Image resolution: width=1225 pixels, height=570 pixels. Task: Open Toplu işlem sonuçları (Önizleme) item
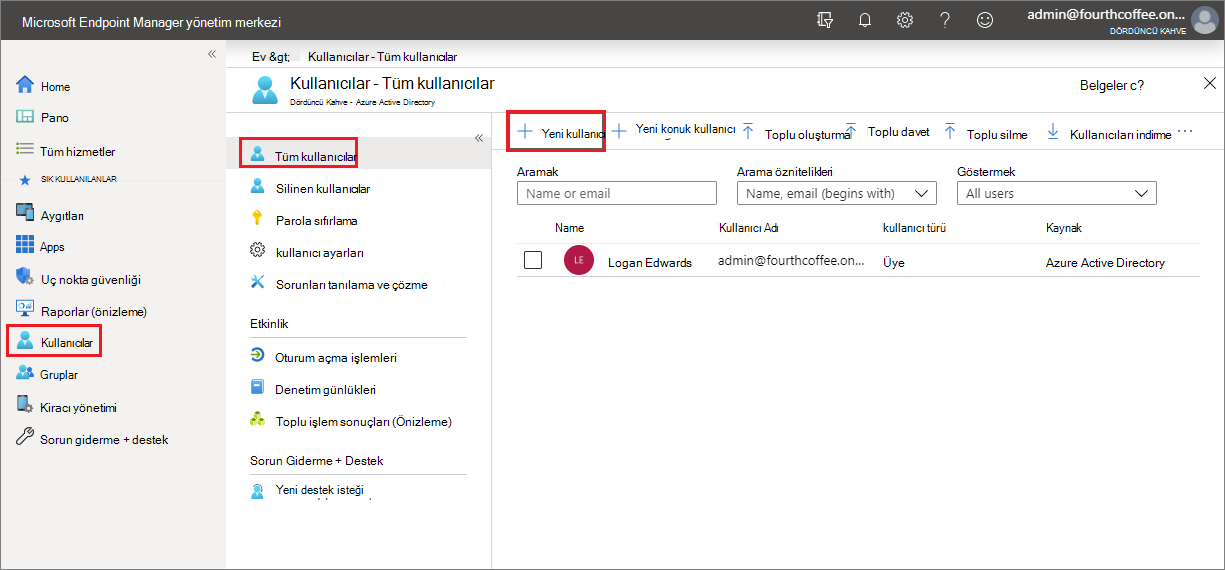pyautogui.click(x=364, y=422)
